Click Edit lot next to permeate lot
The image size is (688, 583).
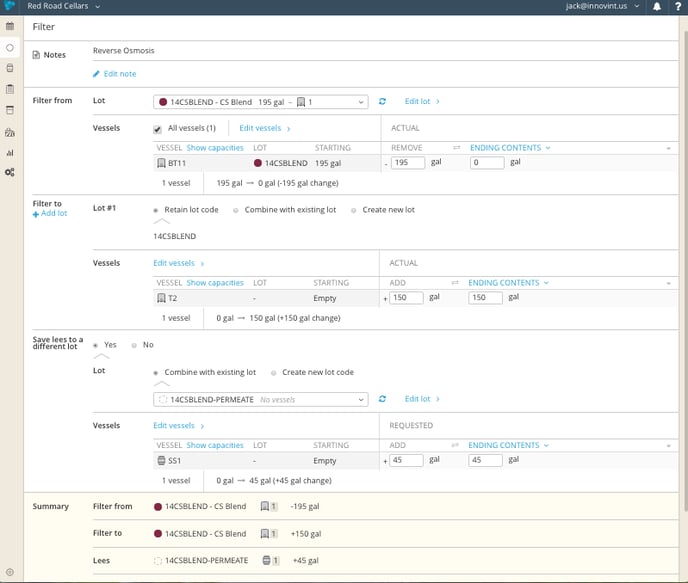tap(422, 399)
